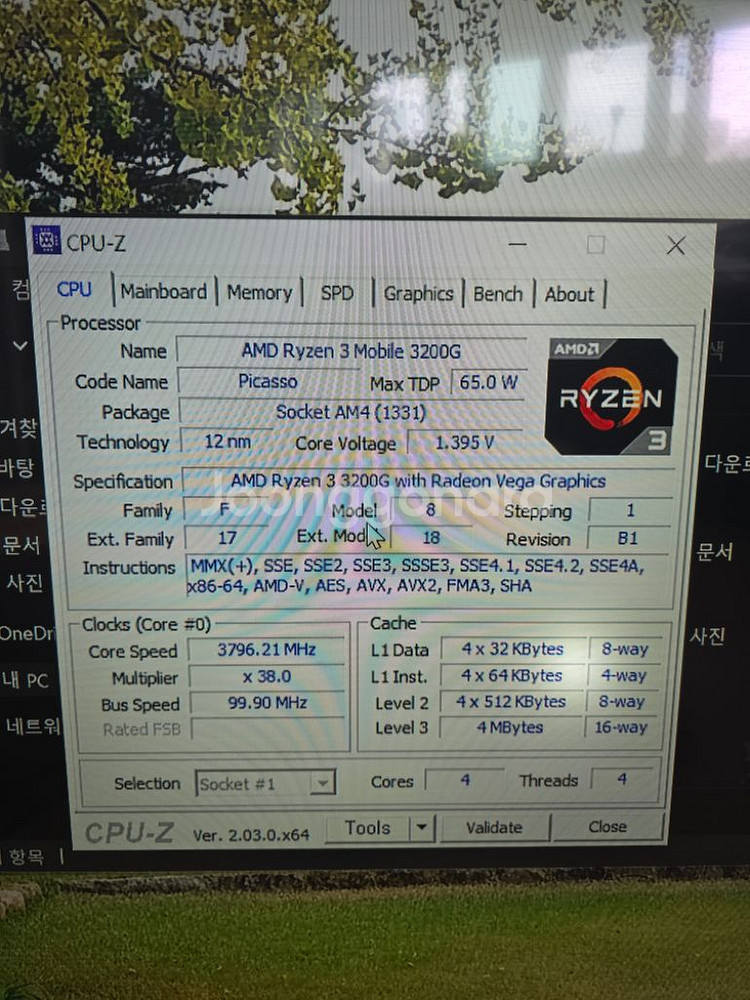750x1000 pixels.
Task: Click the Core Speed 3796.21 MHz value
Action: (267, 650)
